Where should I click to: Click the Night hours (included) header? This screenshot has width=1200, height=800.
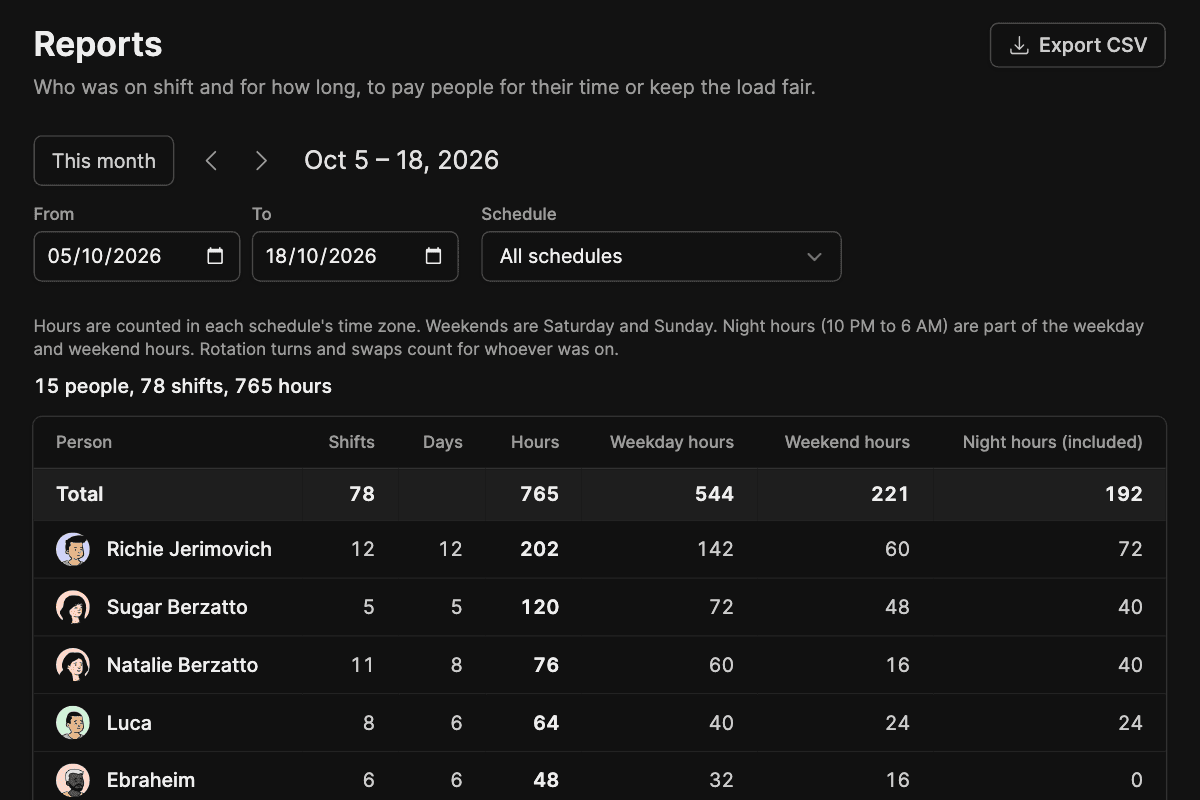coord(1052,442)
